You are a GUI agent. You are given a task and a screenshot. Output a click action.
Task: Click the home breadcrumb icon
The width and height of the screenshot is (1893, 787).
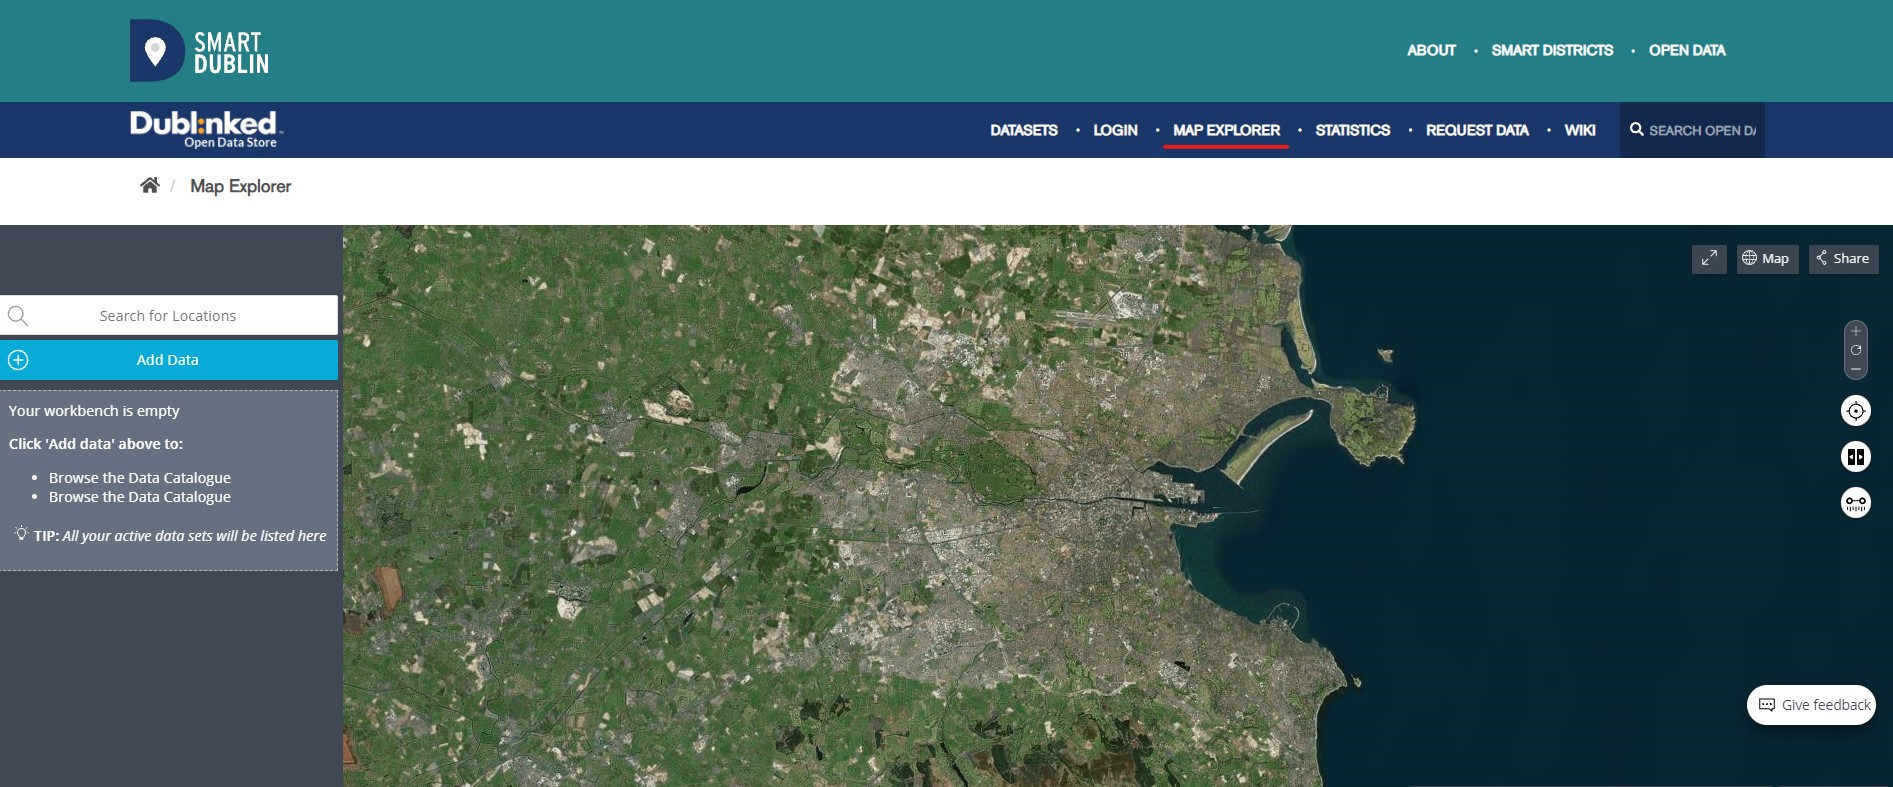click(150, 185)
